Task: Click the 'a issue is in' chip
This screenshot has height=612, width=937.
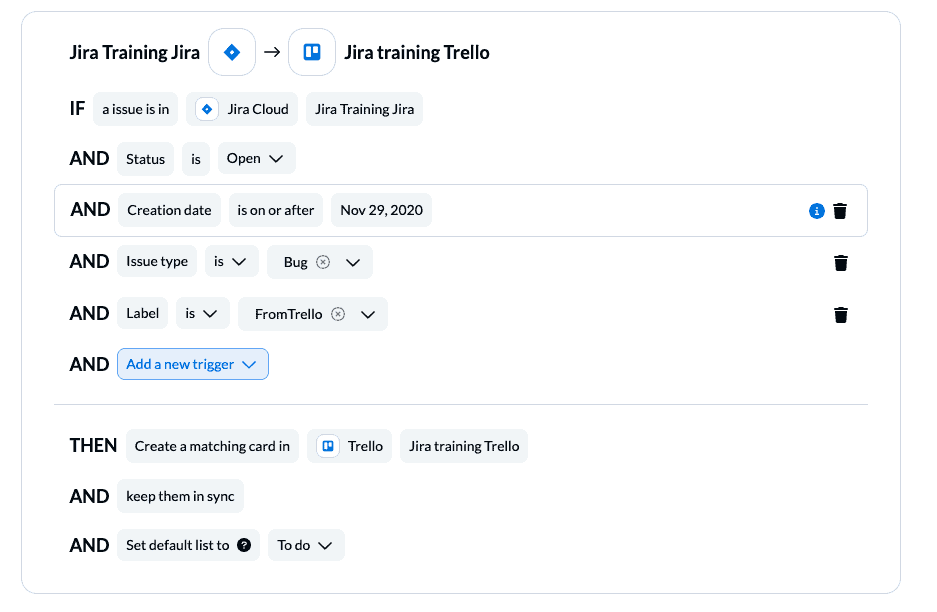Action: click(x=136, y=109)
